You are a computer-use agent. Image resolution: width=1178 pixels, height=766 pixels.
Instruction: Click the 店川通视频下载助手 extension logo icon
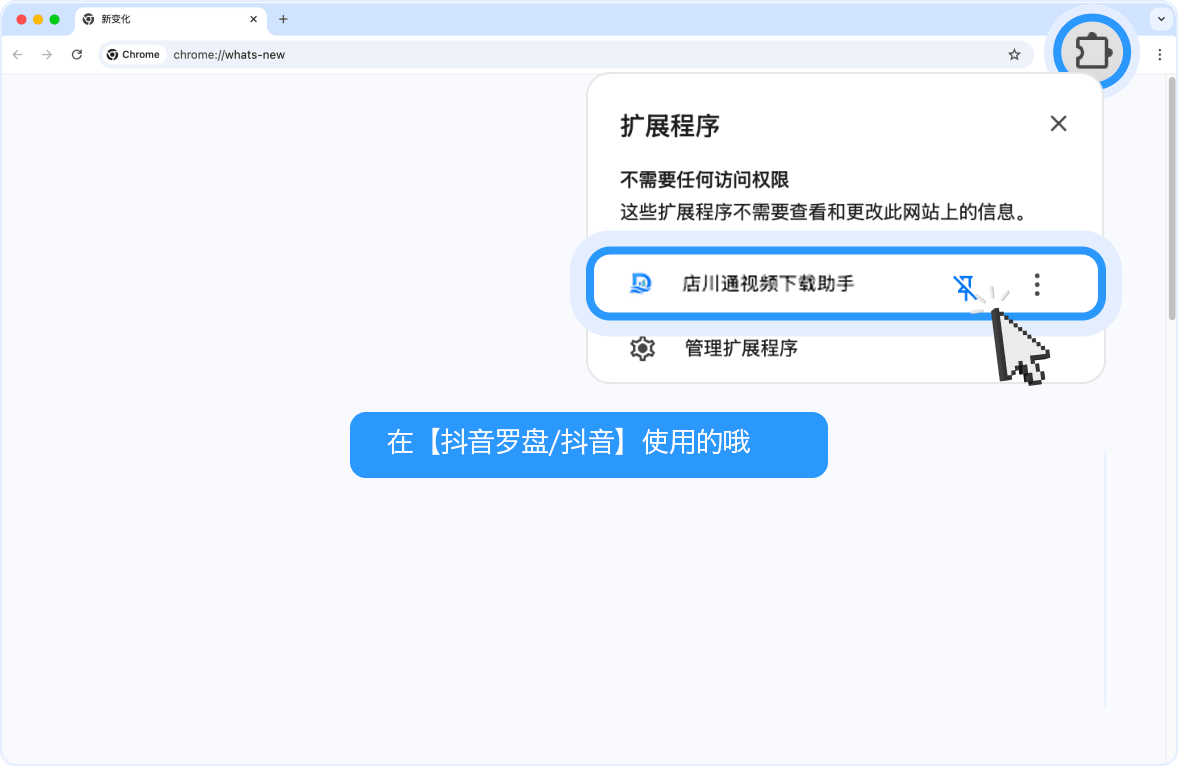point(641,283)
